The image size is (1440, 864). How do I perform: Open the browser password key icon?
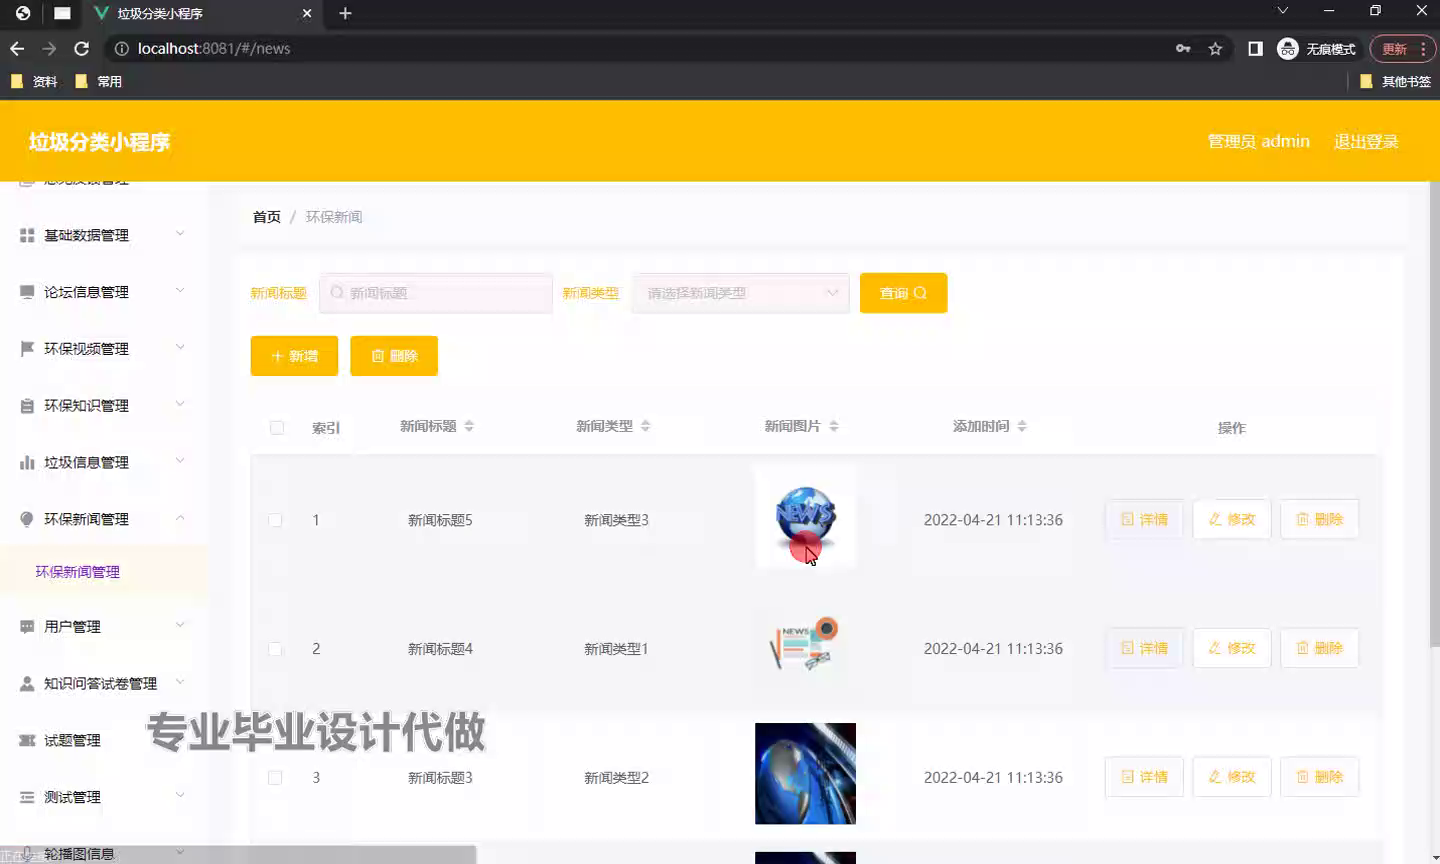click(1183, 48)
